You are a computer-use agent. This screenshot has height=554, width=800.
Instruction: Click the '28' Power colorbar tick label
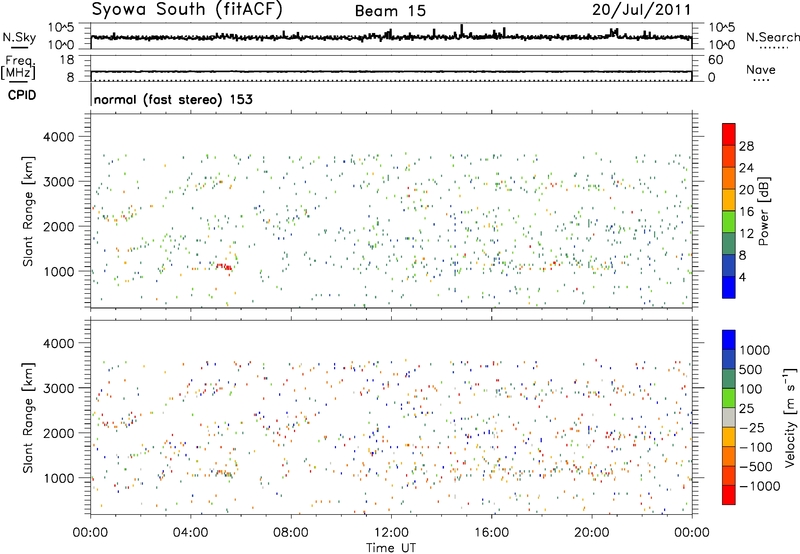click(x=746, y=146)
